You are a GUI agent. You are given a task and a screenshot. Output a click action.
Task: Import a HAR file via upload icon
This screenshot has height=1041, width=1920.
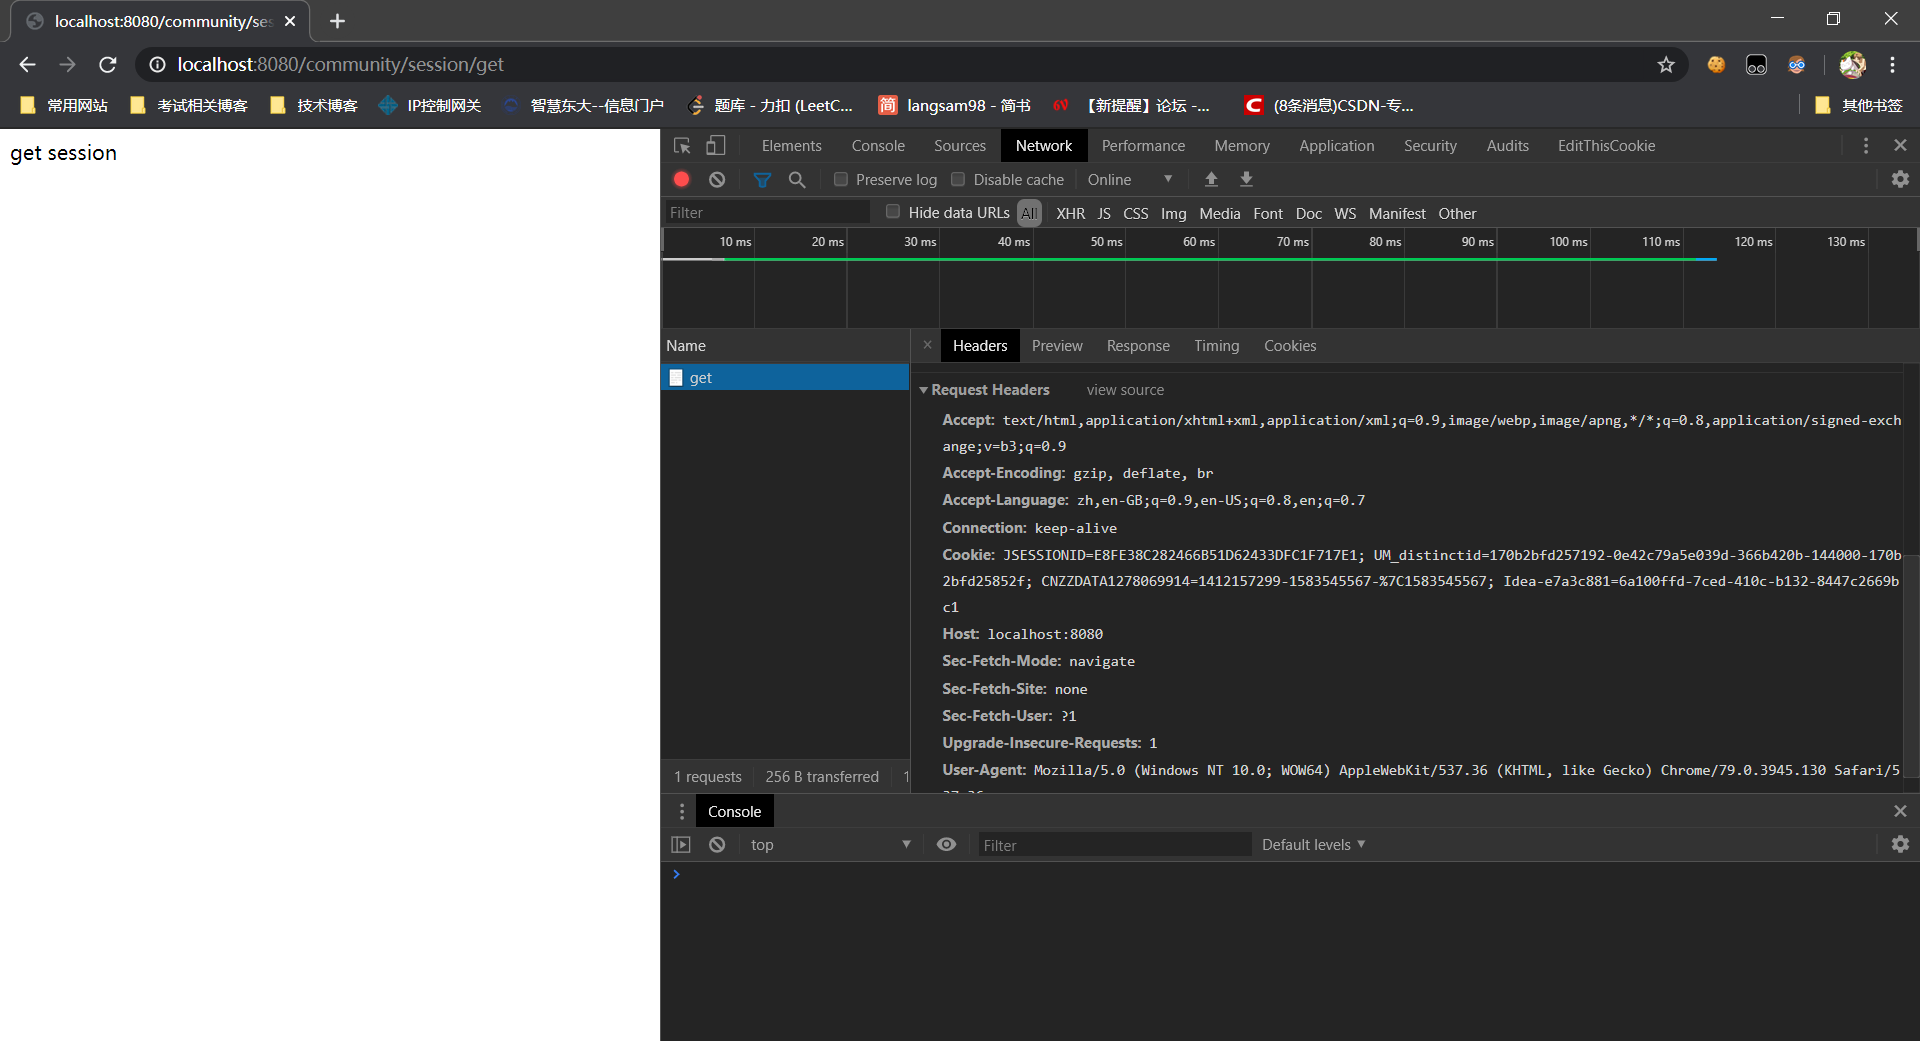(x=1211, y=179)
